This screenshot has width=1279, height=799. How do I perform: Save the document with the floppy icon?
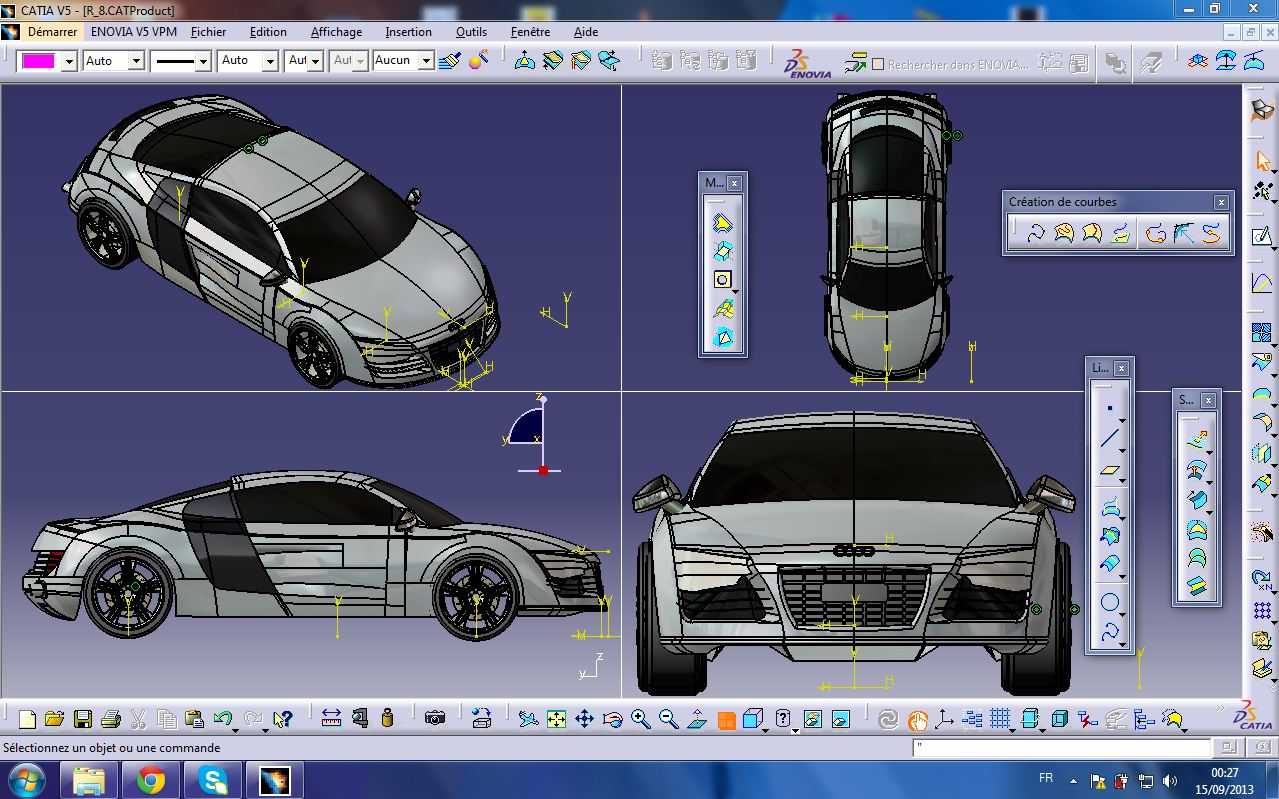tap(82, 718)
